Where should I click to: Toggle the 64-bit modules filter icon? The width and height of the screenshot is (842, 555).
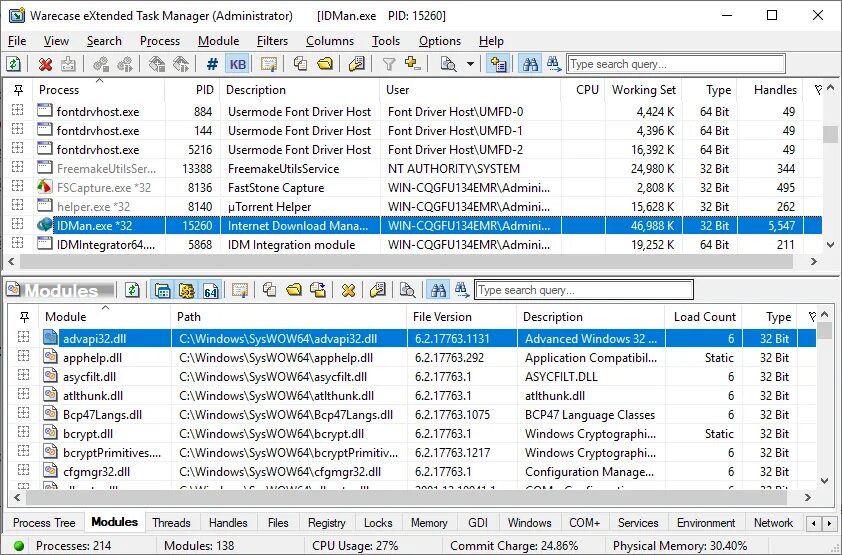point(210,290)
